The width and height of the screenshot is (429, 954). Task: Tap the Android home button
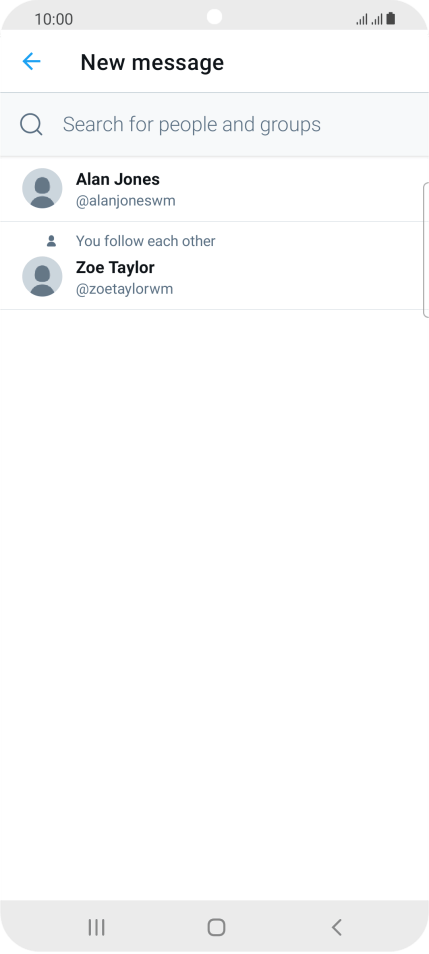click(216, 927)
